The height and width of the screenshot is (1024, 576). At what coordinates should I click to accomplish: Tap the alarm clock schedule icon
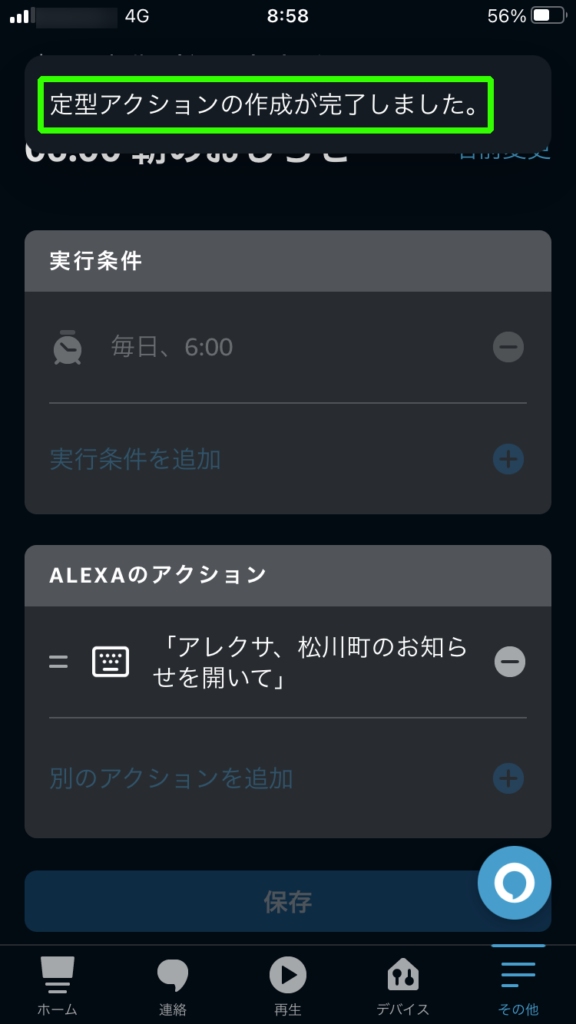[x=67, y=347]
